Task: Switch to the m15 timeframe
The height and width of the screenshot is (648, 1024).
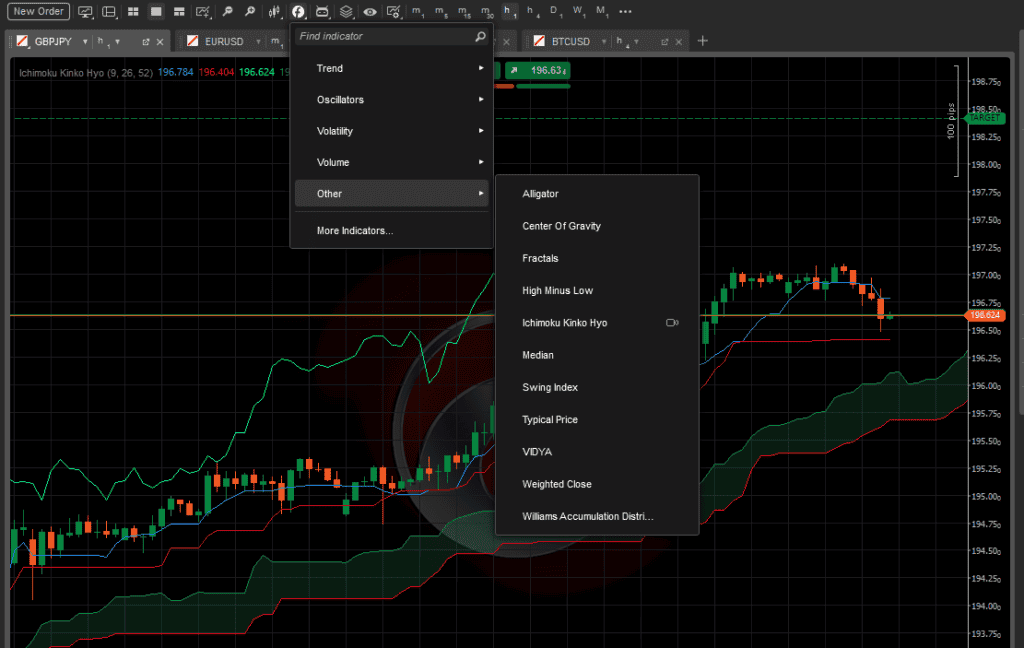Action: tap(464, 11)
